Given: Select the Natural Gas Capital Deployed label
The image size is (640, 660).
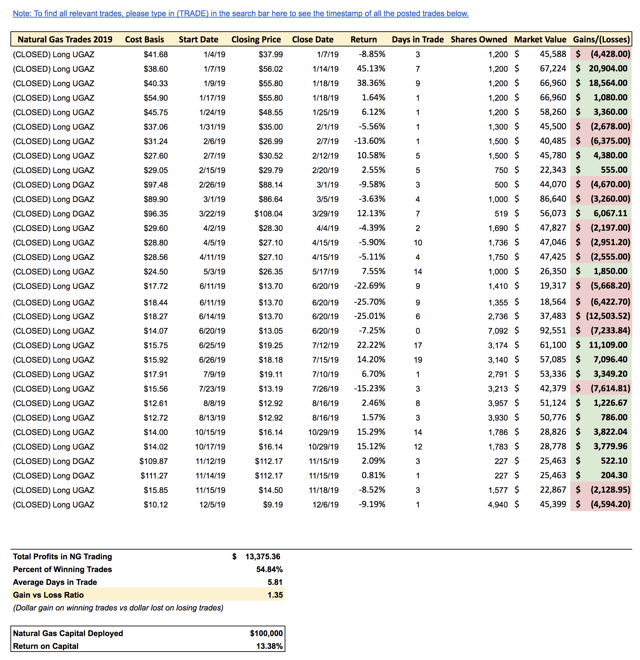Looking at the screenshot, I should click(x=68, y=633).
